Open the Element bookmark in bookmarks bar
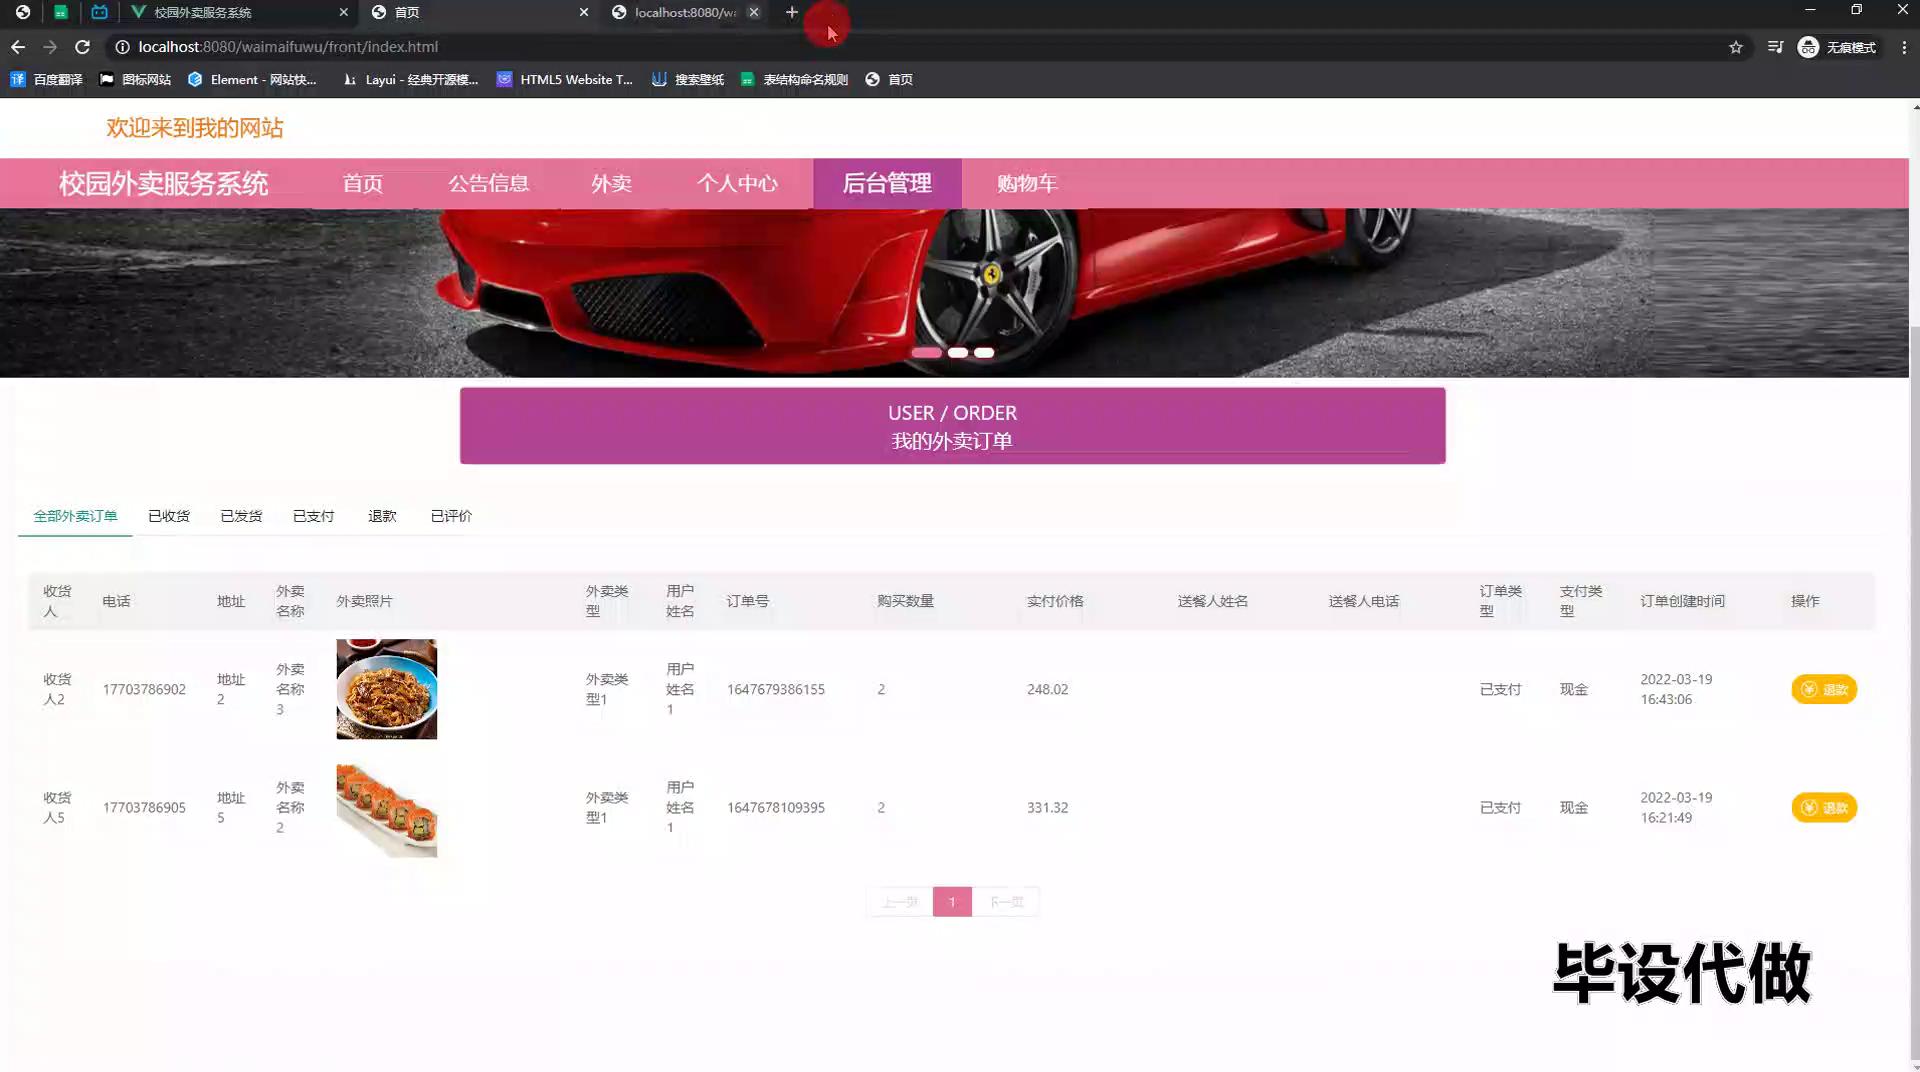The image size is (1920, 1072). click(252, 80)
